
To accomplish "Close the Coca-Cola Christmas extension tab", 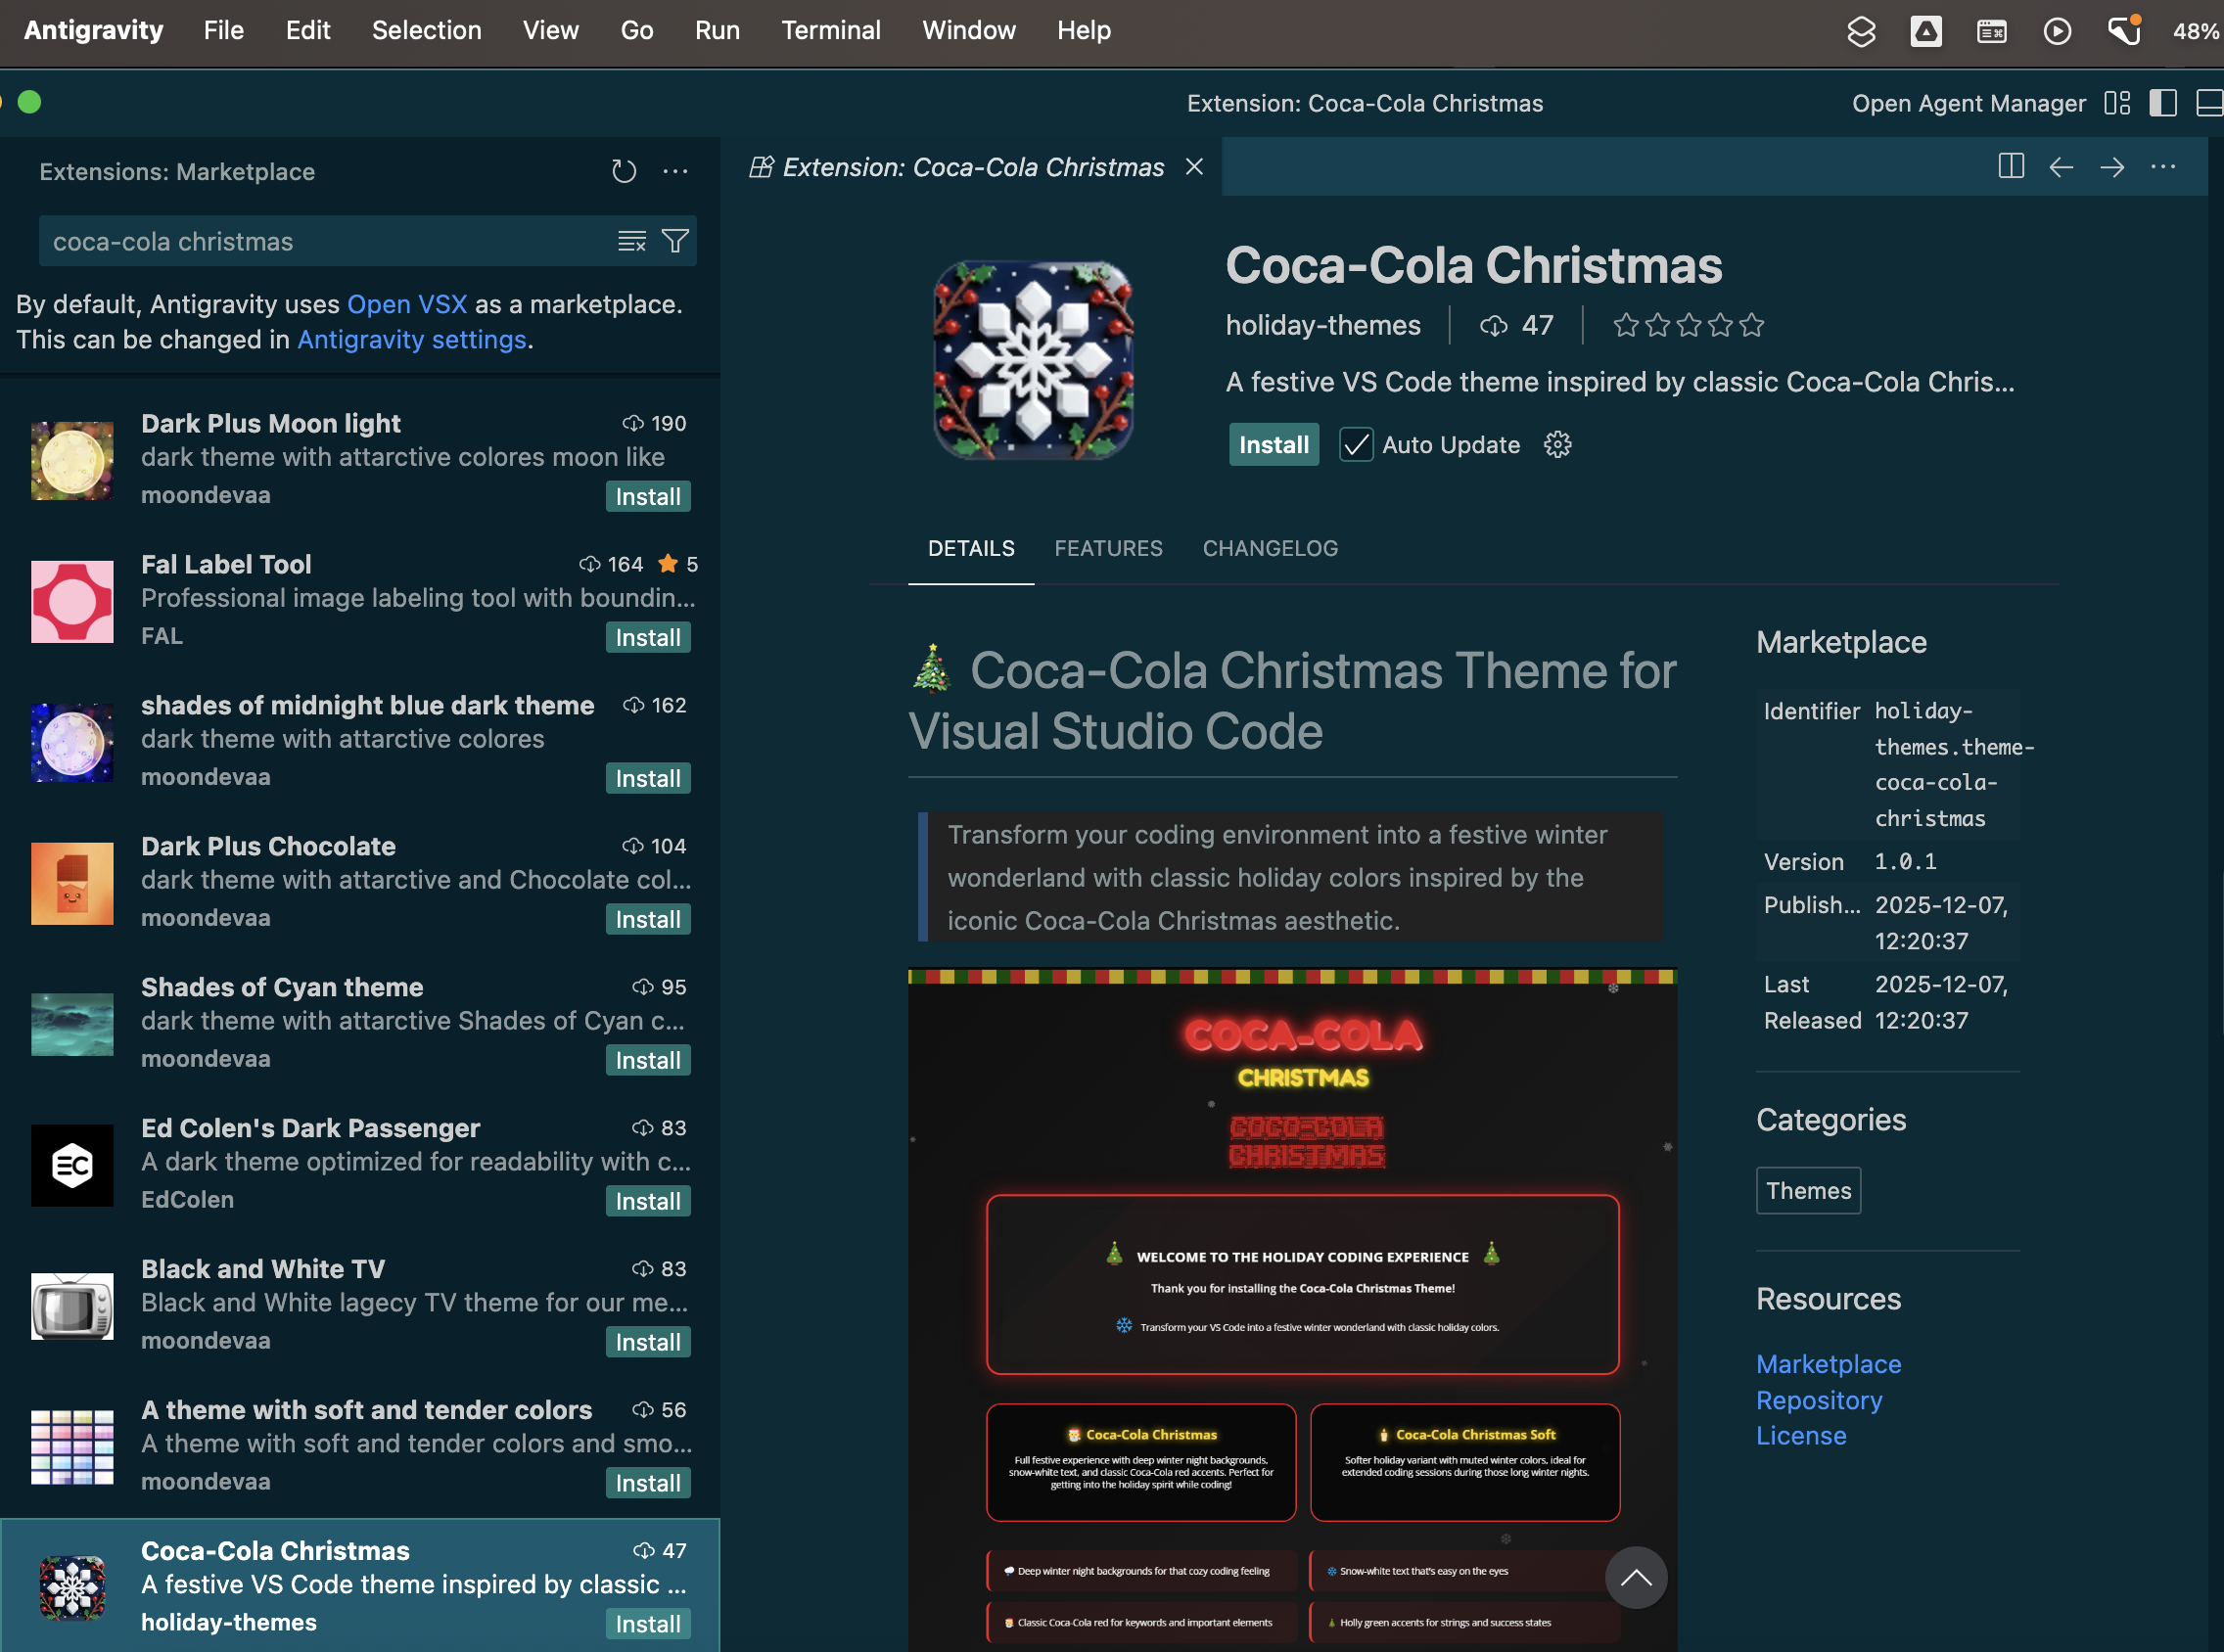I will click(x=1194, y=167).
